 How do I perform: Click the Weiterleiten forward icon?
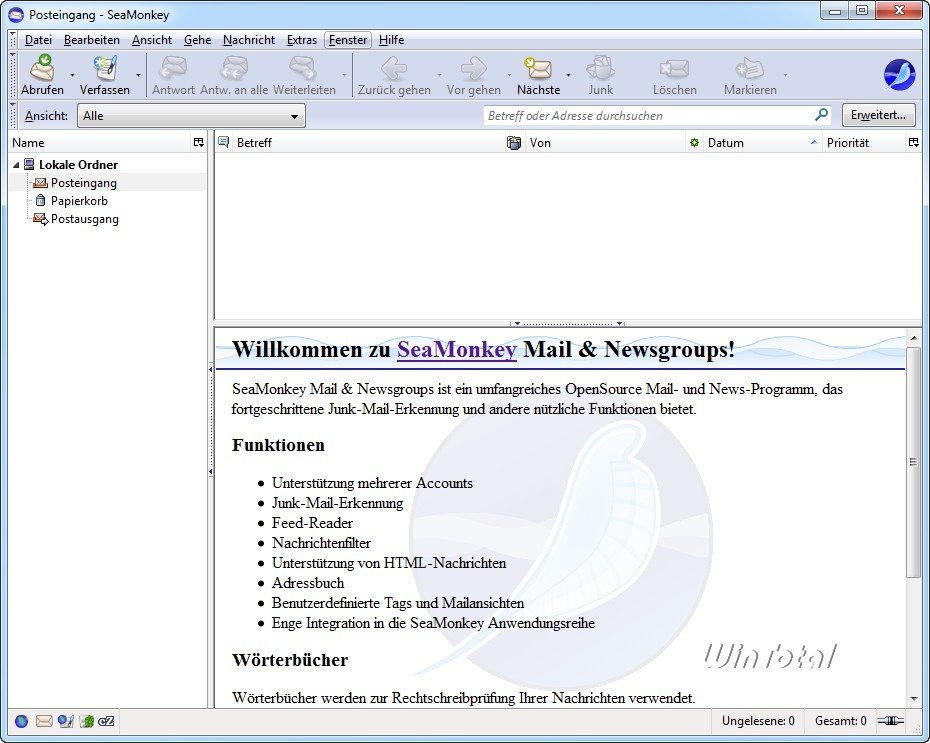click(303, 68)
